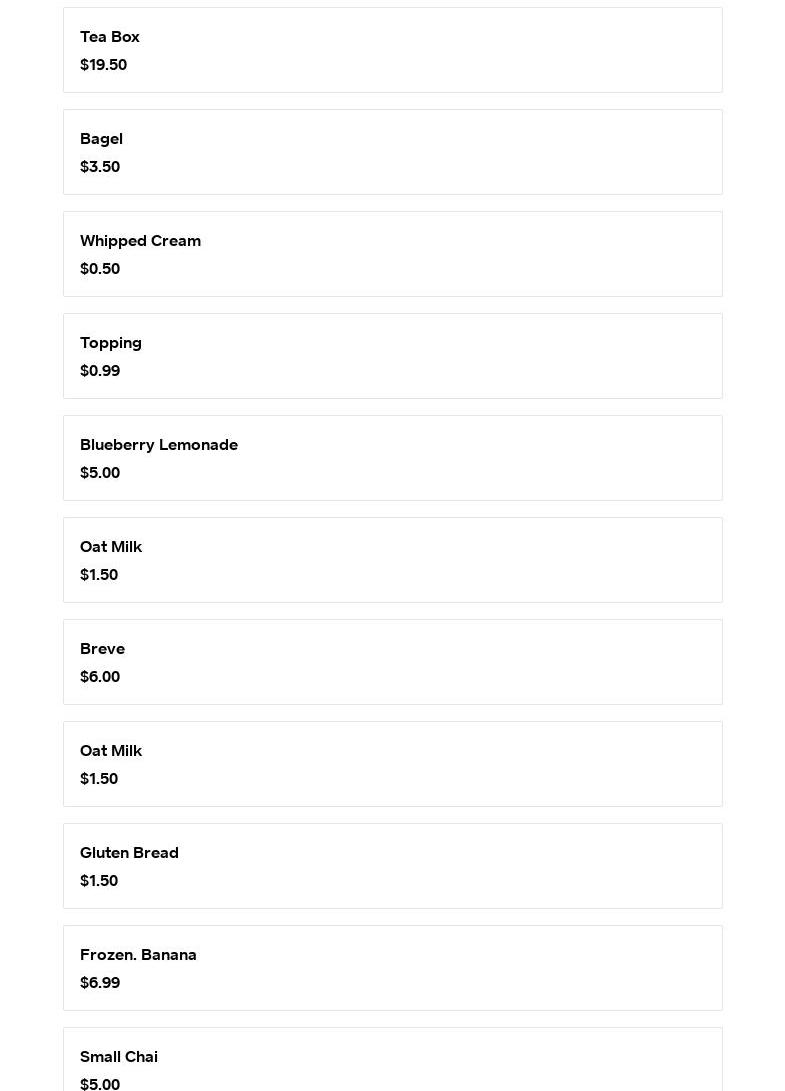
Task: Select the Topping item
Action: (392, 356)
